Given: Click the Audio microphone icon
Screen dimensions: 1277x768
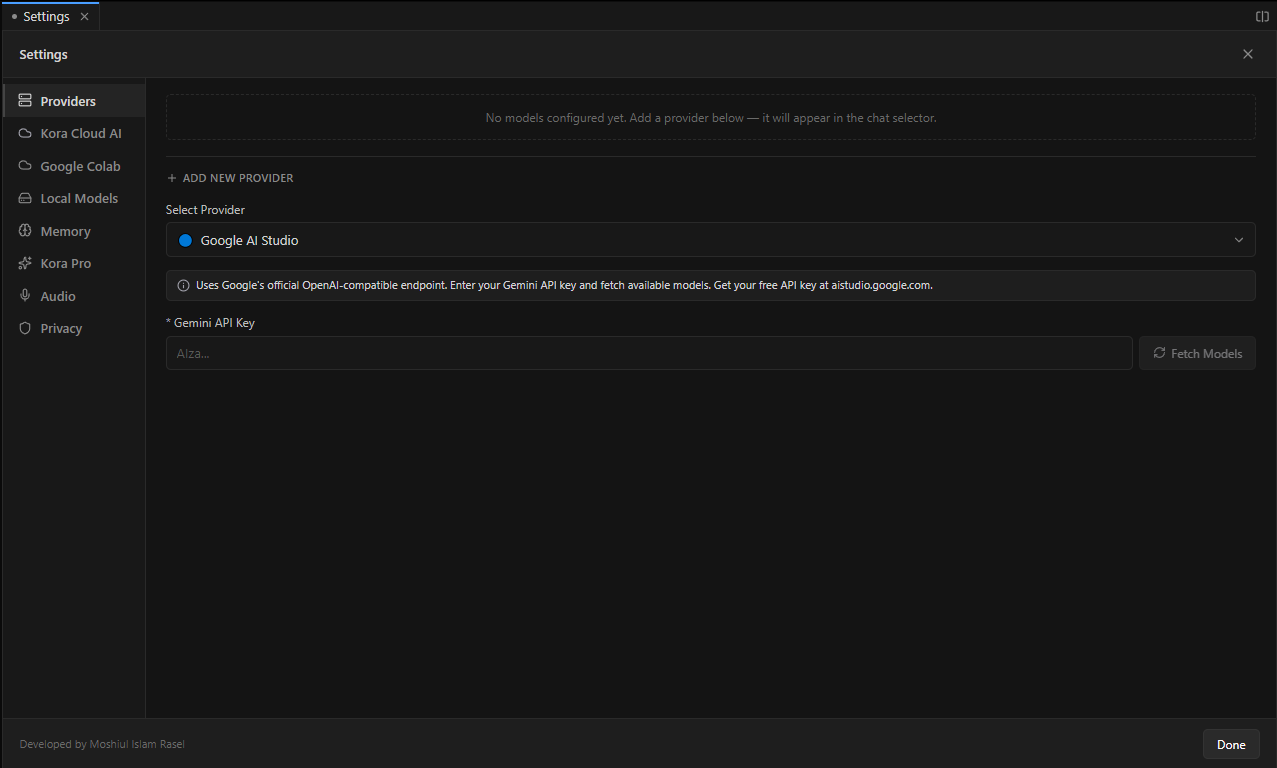Looking at the screenshot, I should (25, 296).
